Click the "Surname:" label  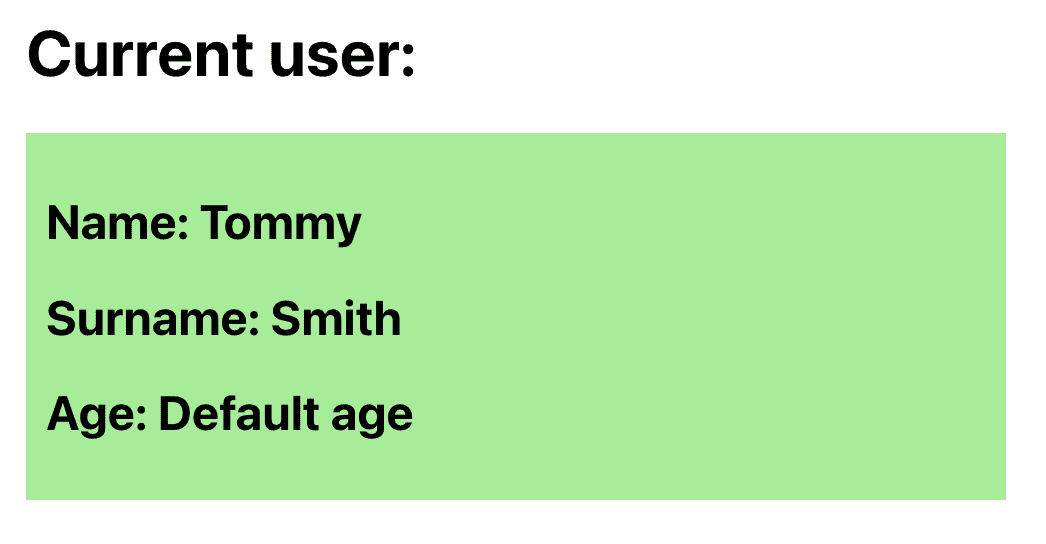click(153, 318)
